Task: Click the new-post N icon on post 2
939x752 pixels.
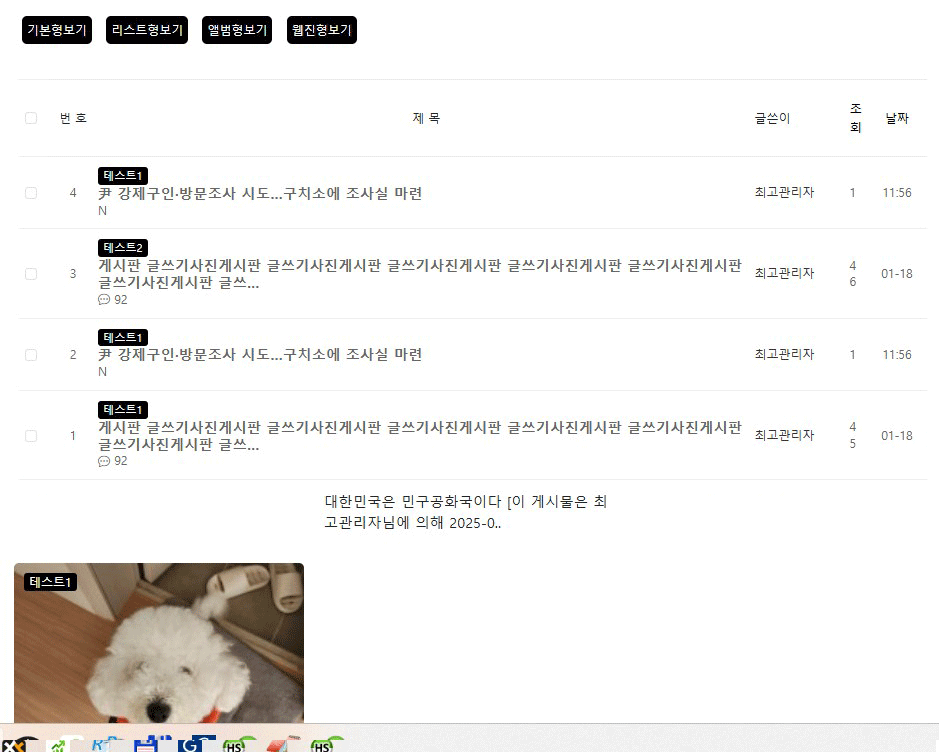Action: tap(102, 372)
